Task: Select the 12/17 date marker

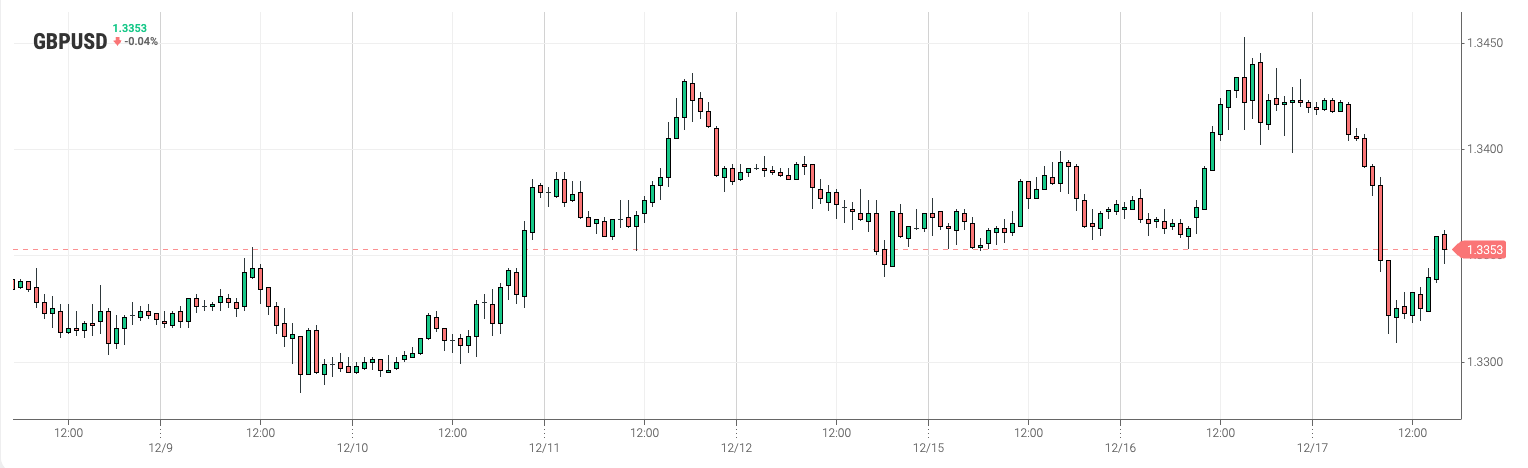Action: (1312, 448)
